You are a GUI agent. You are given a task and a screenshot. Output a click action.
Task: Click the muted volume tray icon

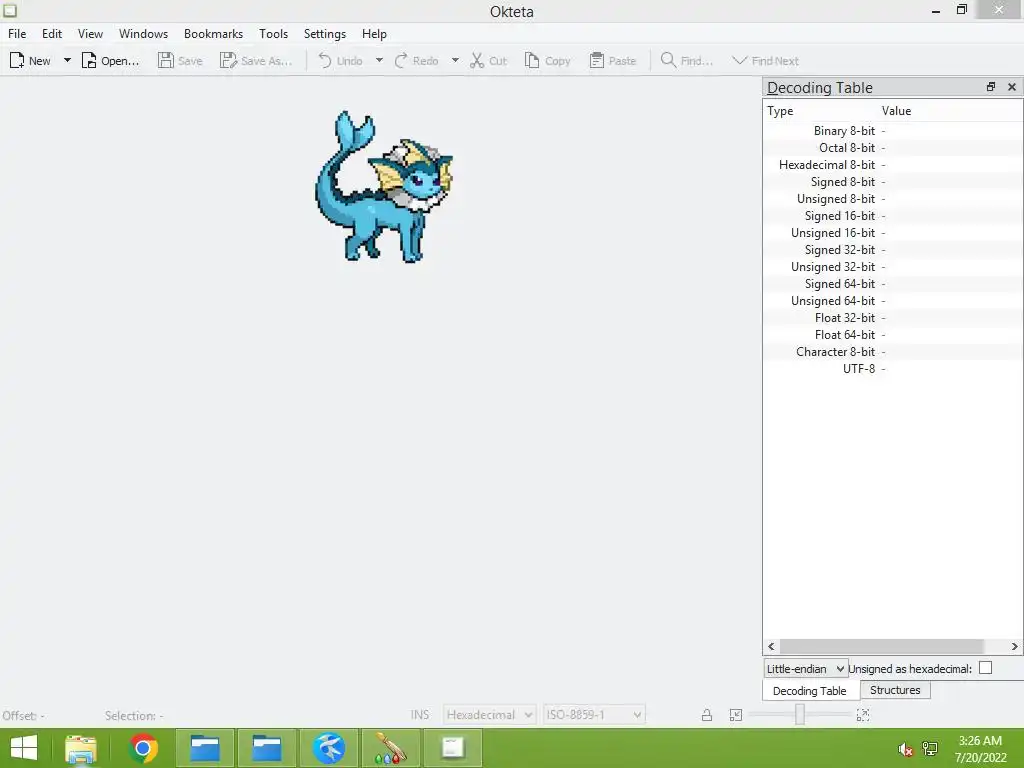(x=905, y=749)
